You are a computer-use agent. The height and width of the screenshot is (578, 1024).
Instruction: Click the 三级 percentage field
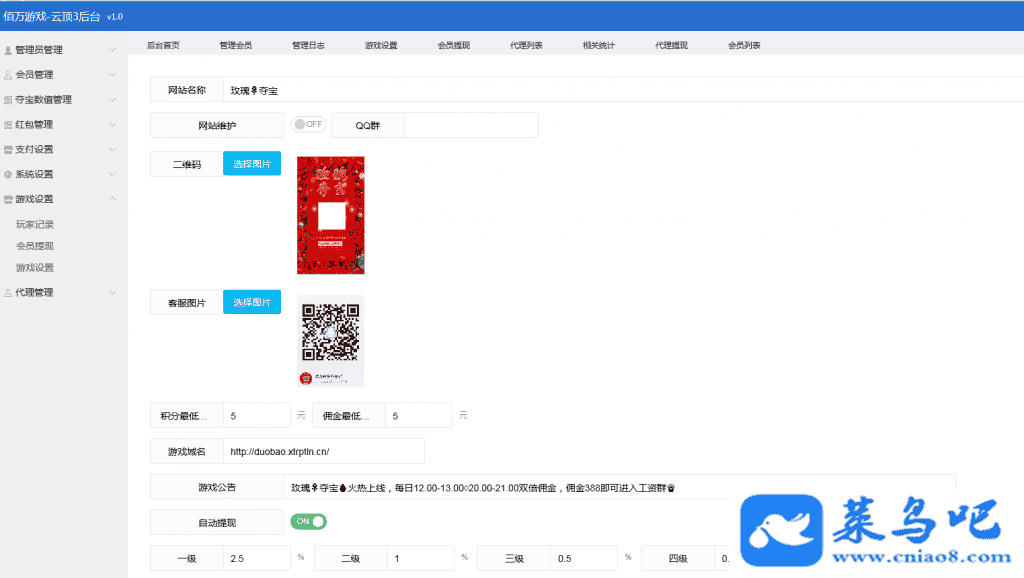click(x=584, y=558)
